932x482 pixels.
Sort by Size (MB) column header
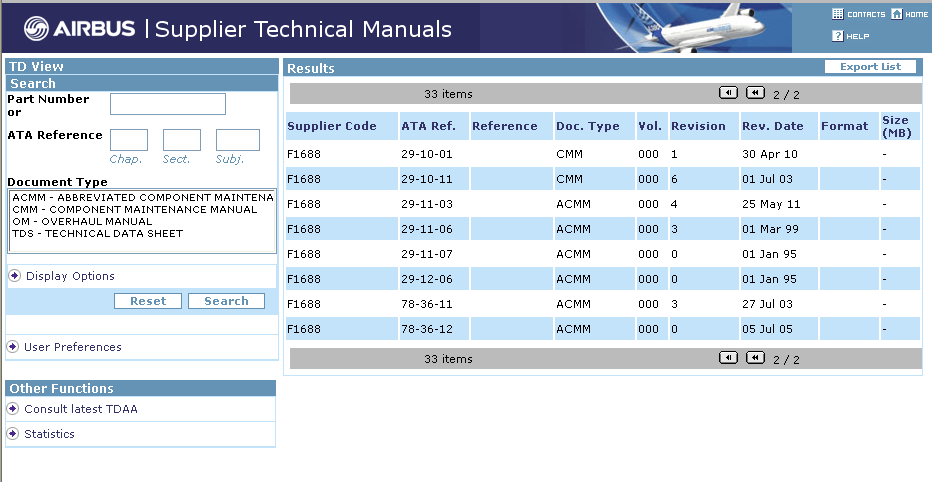click(896, 126)
